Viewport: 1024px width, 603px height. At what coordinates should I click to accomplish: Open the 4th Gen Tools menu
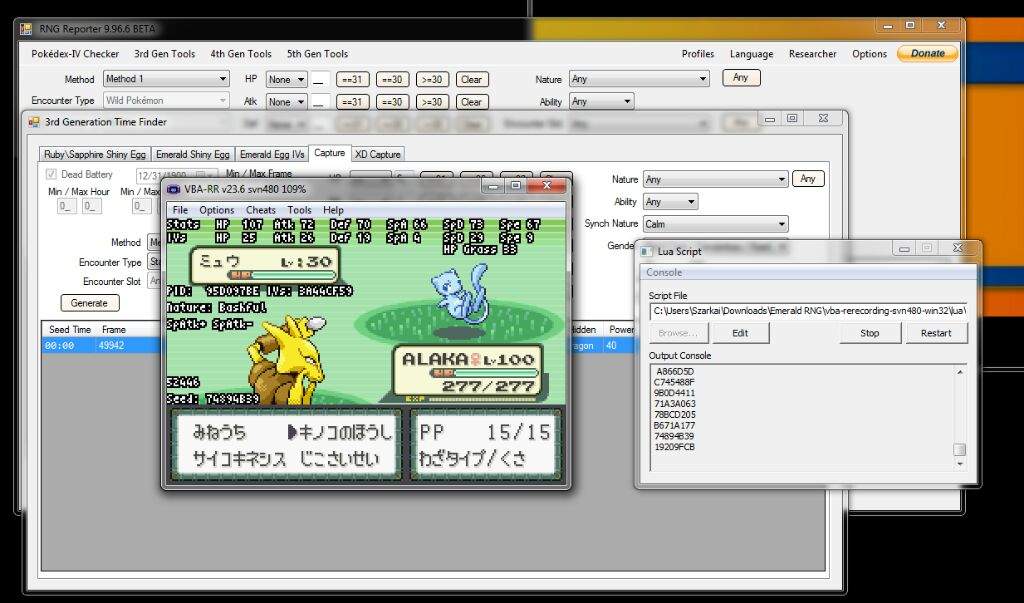pyautogui.click(x=241, y=54)
